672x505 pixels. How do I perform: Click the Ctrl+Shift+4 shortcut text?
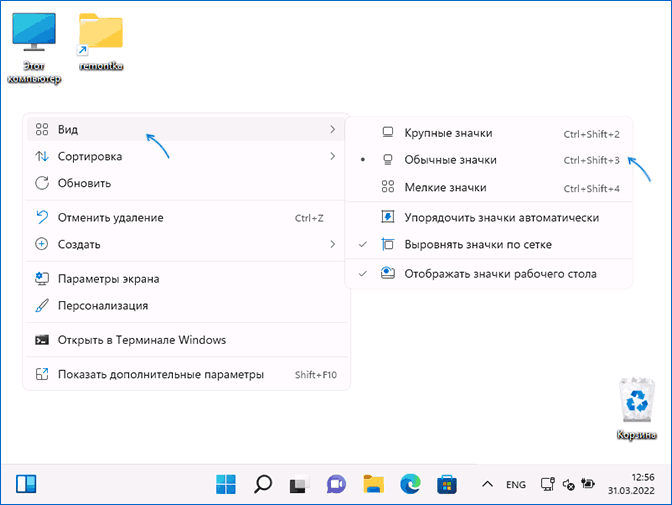591,189
